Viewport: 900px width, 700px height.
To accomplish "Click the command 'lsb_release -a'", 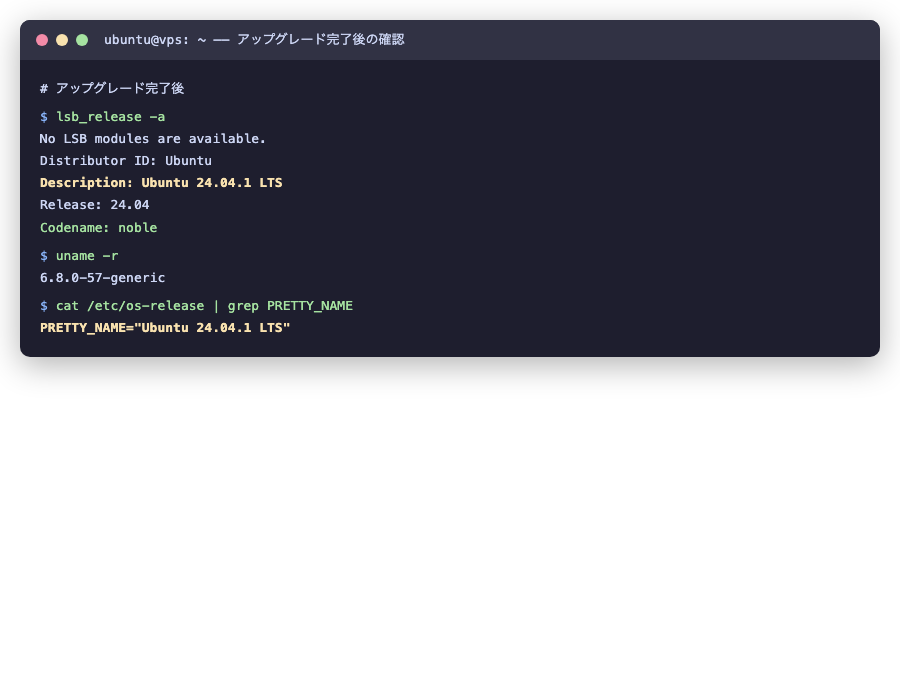I will 110,117.
